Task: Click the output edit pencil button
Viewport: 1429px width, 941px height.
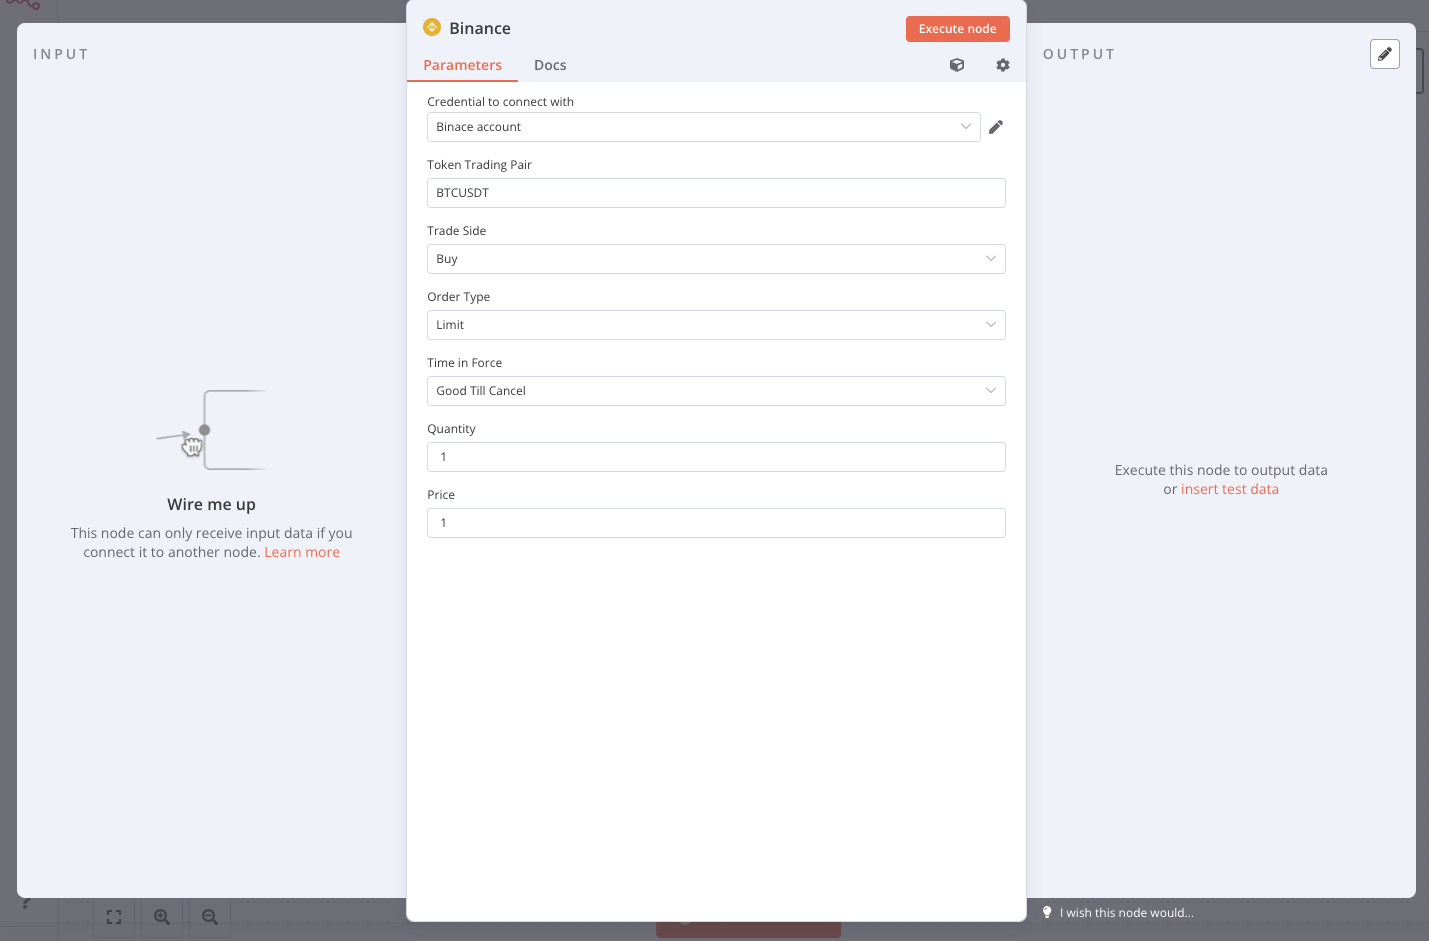Action: (1385, 54)
